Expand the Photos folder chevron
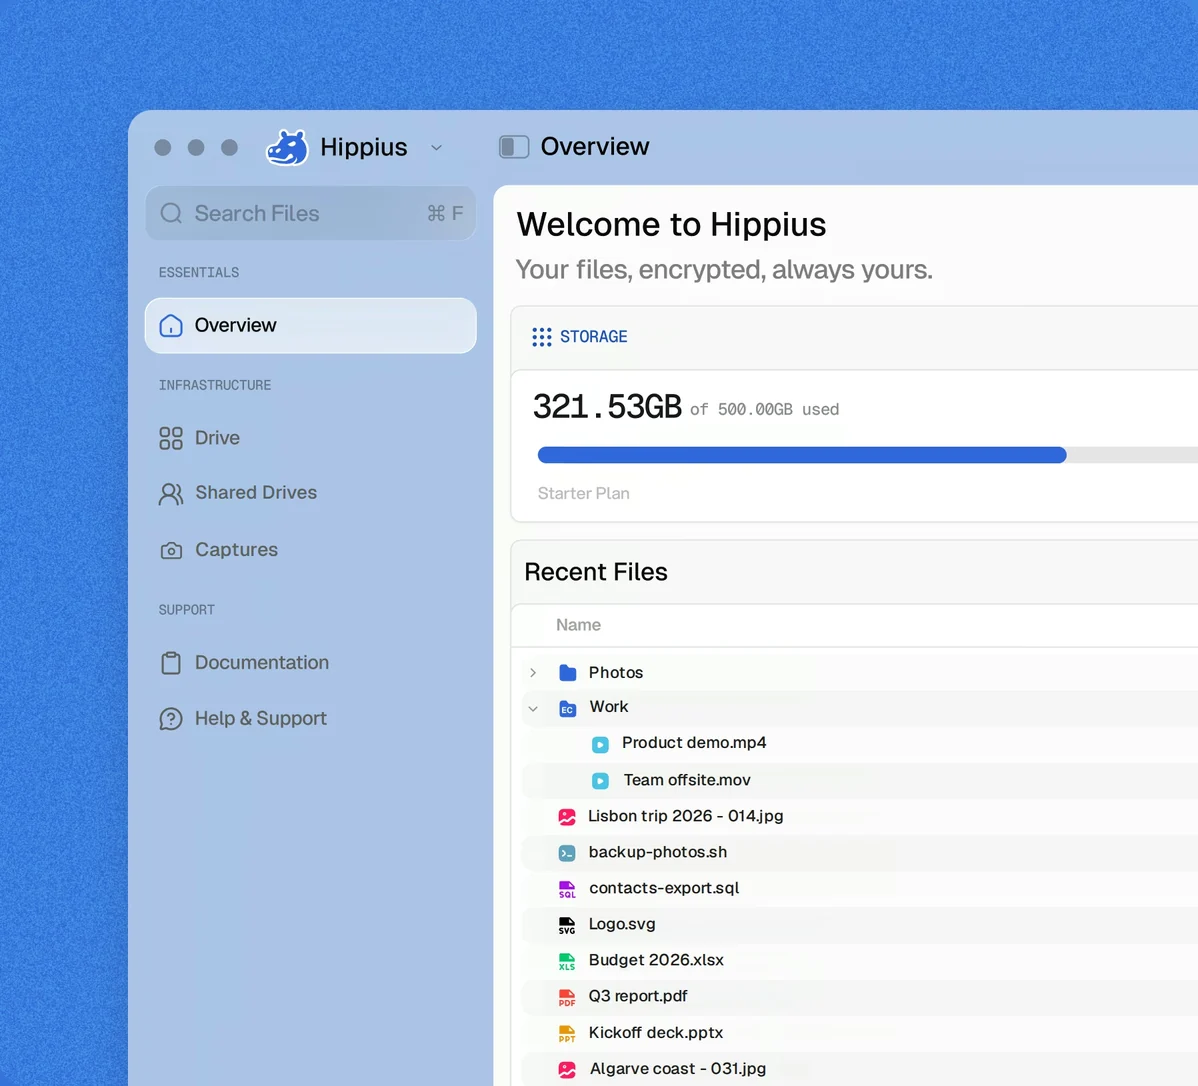 (x=533, y=673)
